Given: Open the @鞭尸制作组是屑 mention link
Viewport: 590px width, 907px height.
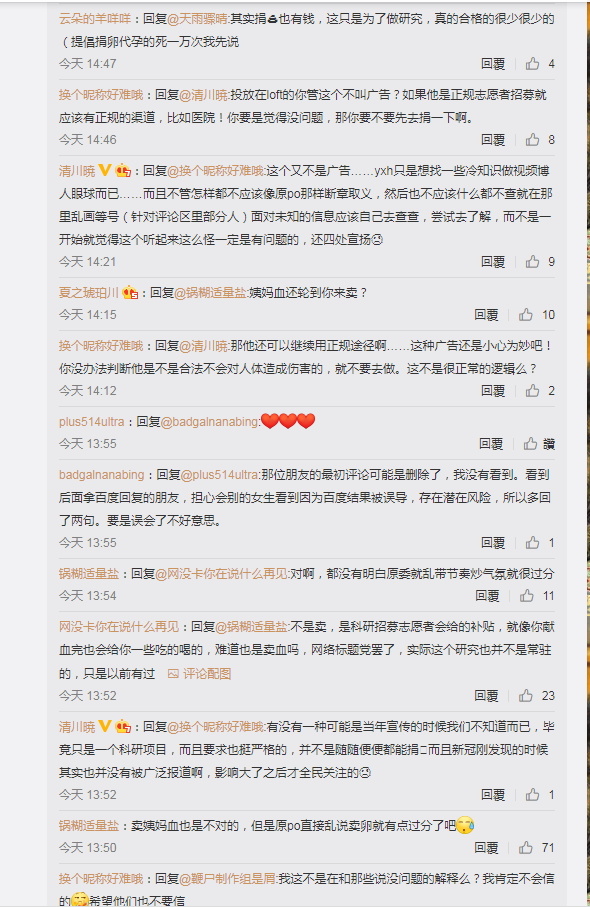Looking at the screenshot, I should click(x=227, y=879).
